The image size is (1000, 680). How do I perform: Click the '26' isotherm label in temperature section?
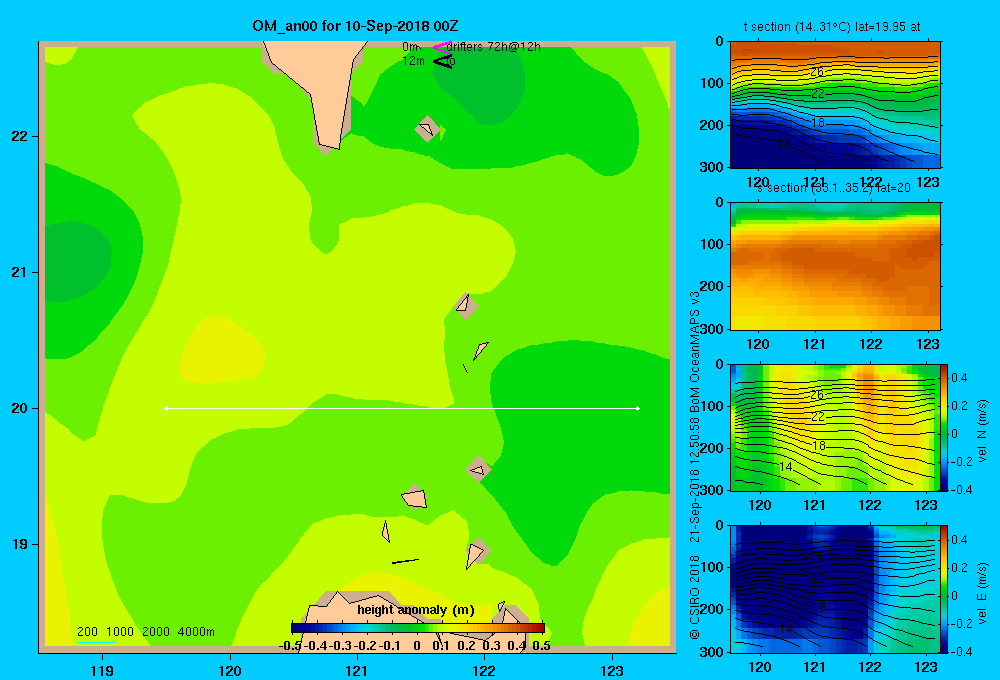point(817,71)
